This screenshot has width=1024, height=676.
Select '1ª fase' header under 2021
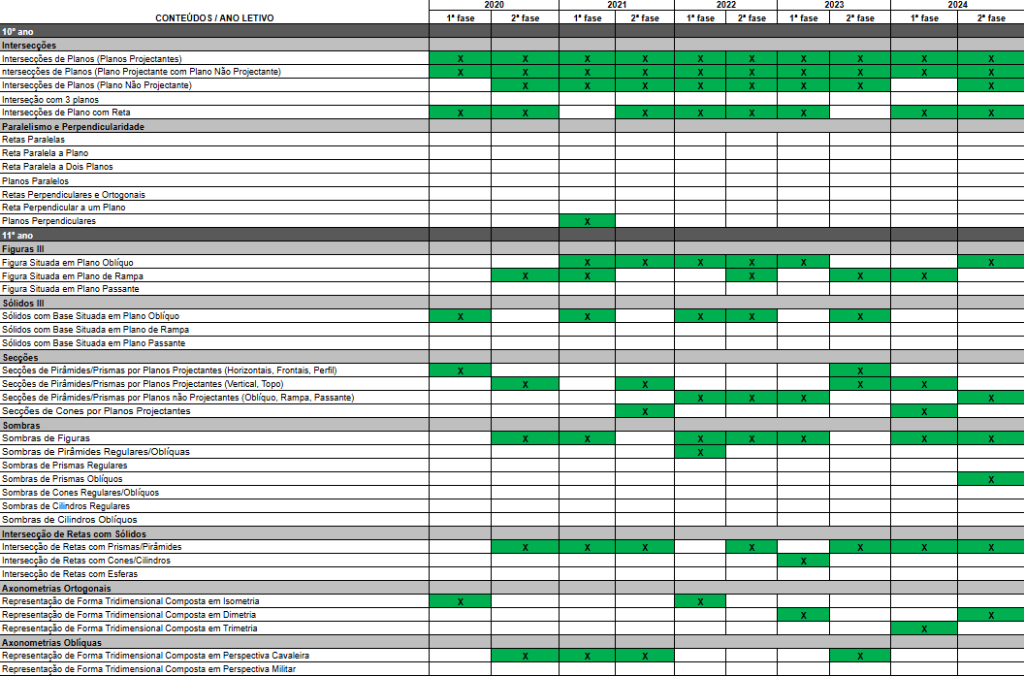click(x=586, y=18)
